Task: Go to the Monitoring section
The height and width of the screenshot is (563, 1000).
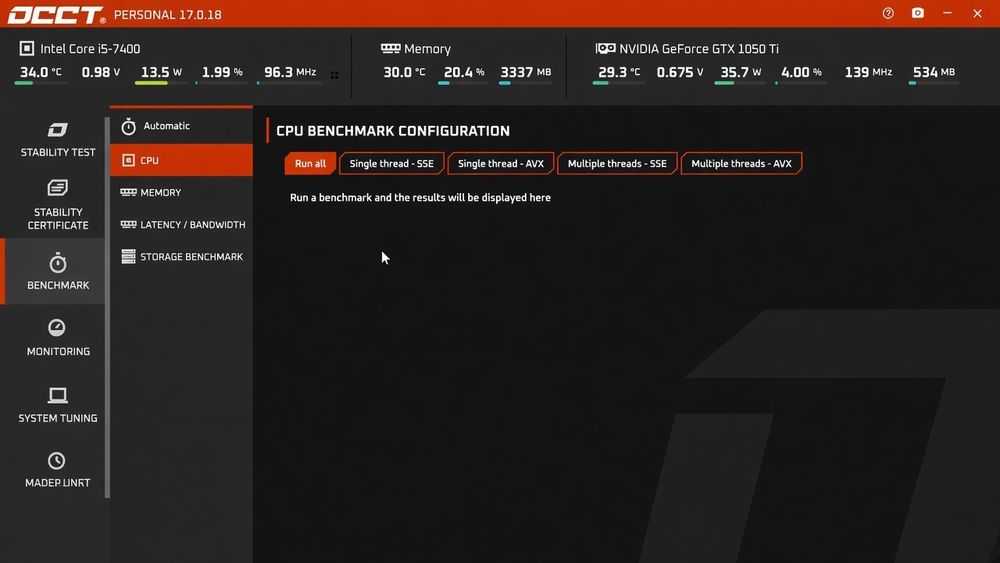Action: click(x=57, y=338)
